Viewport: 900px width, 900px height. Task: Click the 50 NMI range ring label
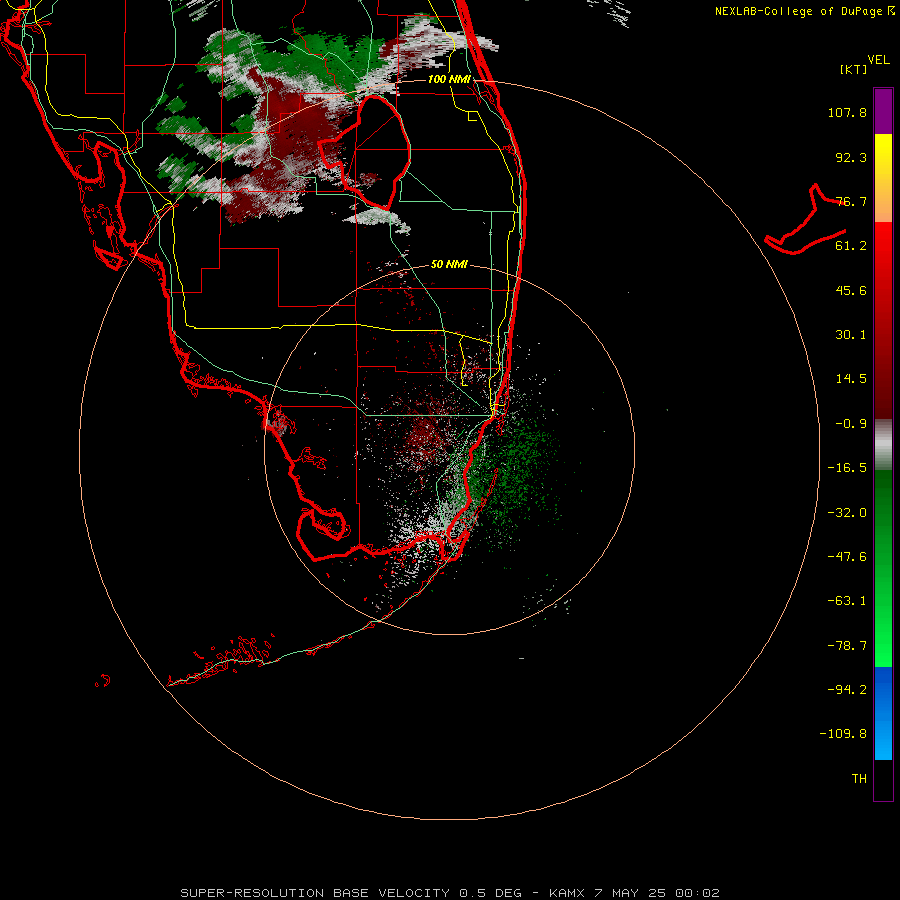point(449,264)
